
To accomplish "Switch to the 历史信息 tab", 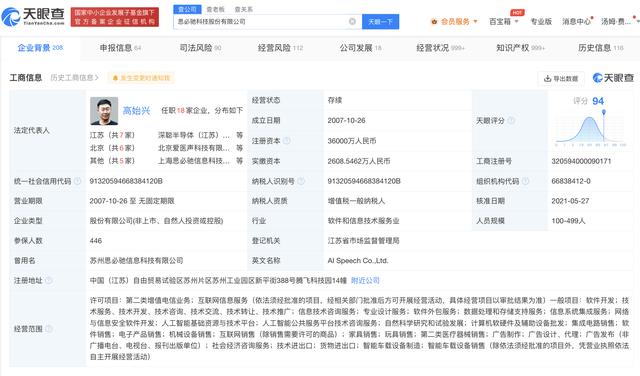I will coord(600,48).
